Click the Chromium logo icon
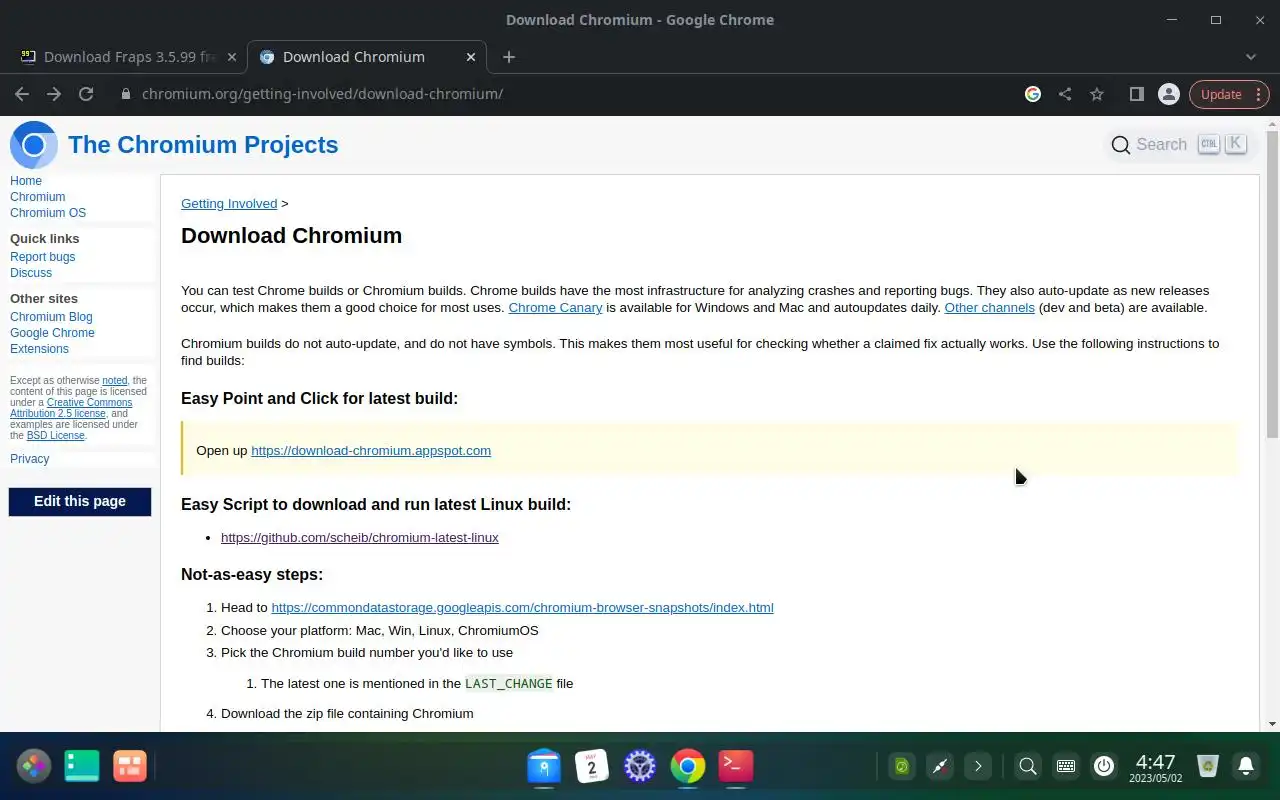The width and height of the screenshot is (1280, 800). coord(34,145)
